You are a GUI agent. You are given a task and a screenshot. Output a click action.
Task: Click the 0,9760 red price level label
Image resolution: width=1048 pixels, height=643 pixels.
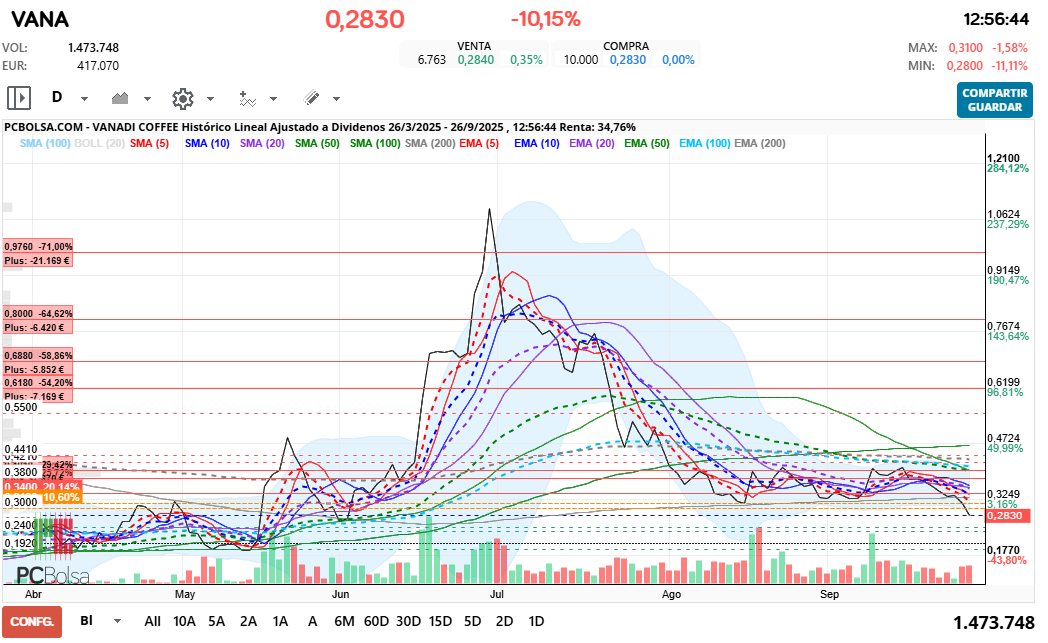(38, 246)
